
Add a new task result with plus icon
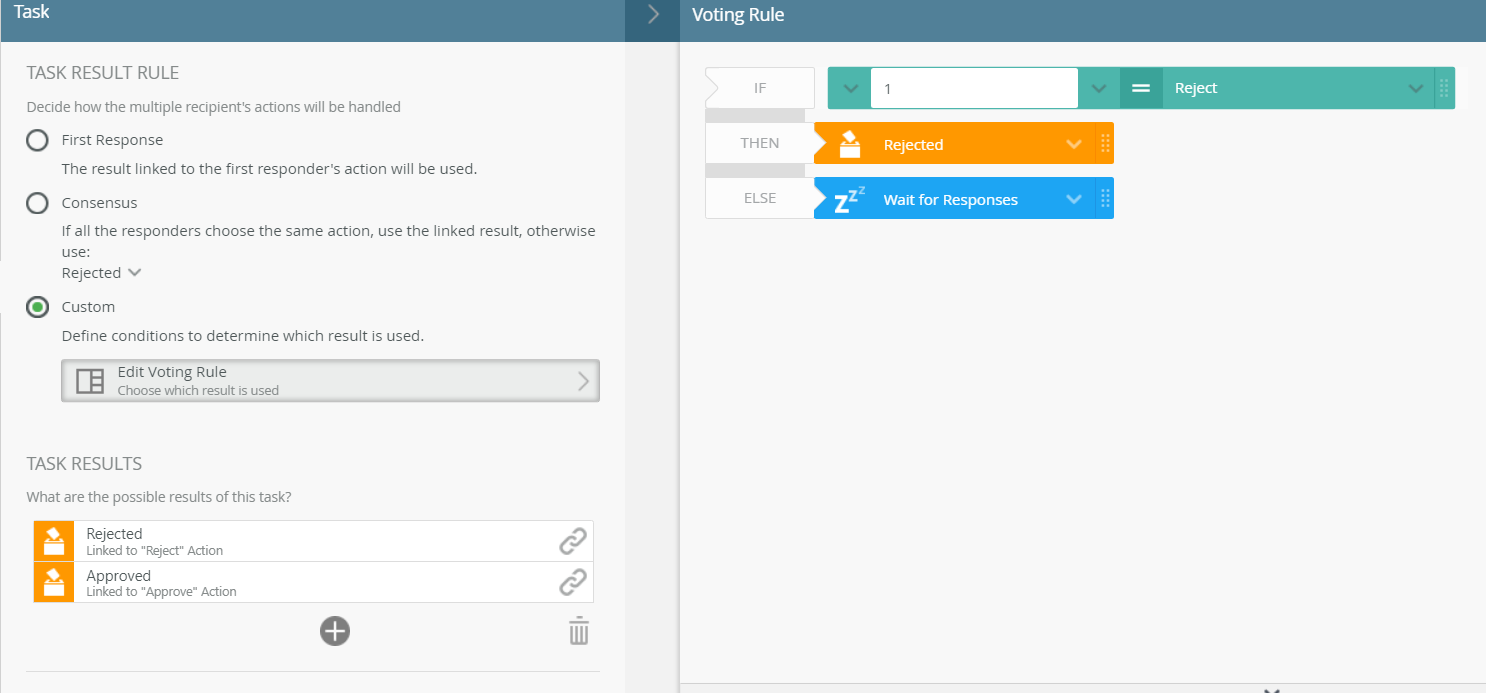click(335, 631)
